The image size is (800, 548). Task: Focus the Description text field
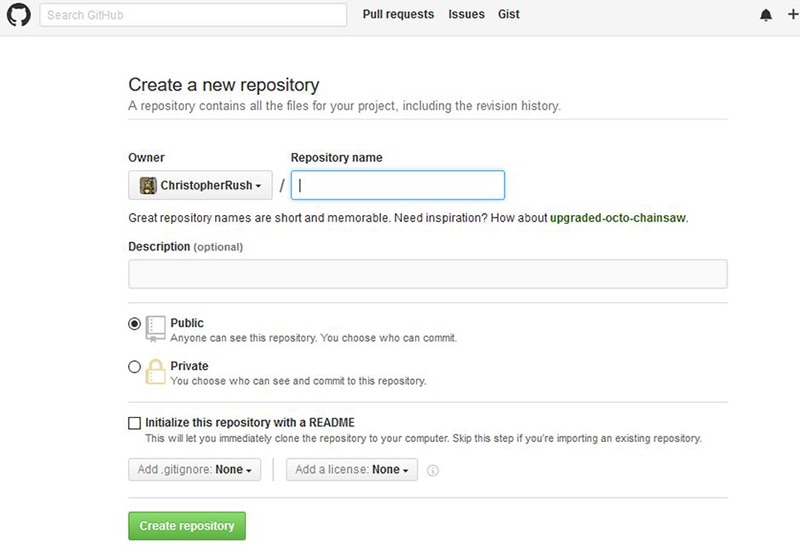pyautogui.click(x=427, y=274)
